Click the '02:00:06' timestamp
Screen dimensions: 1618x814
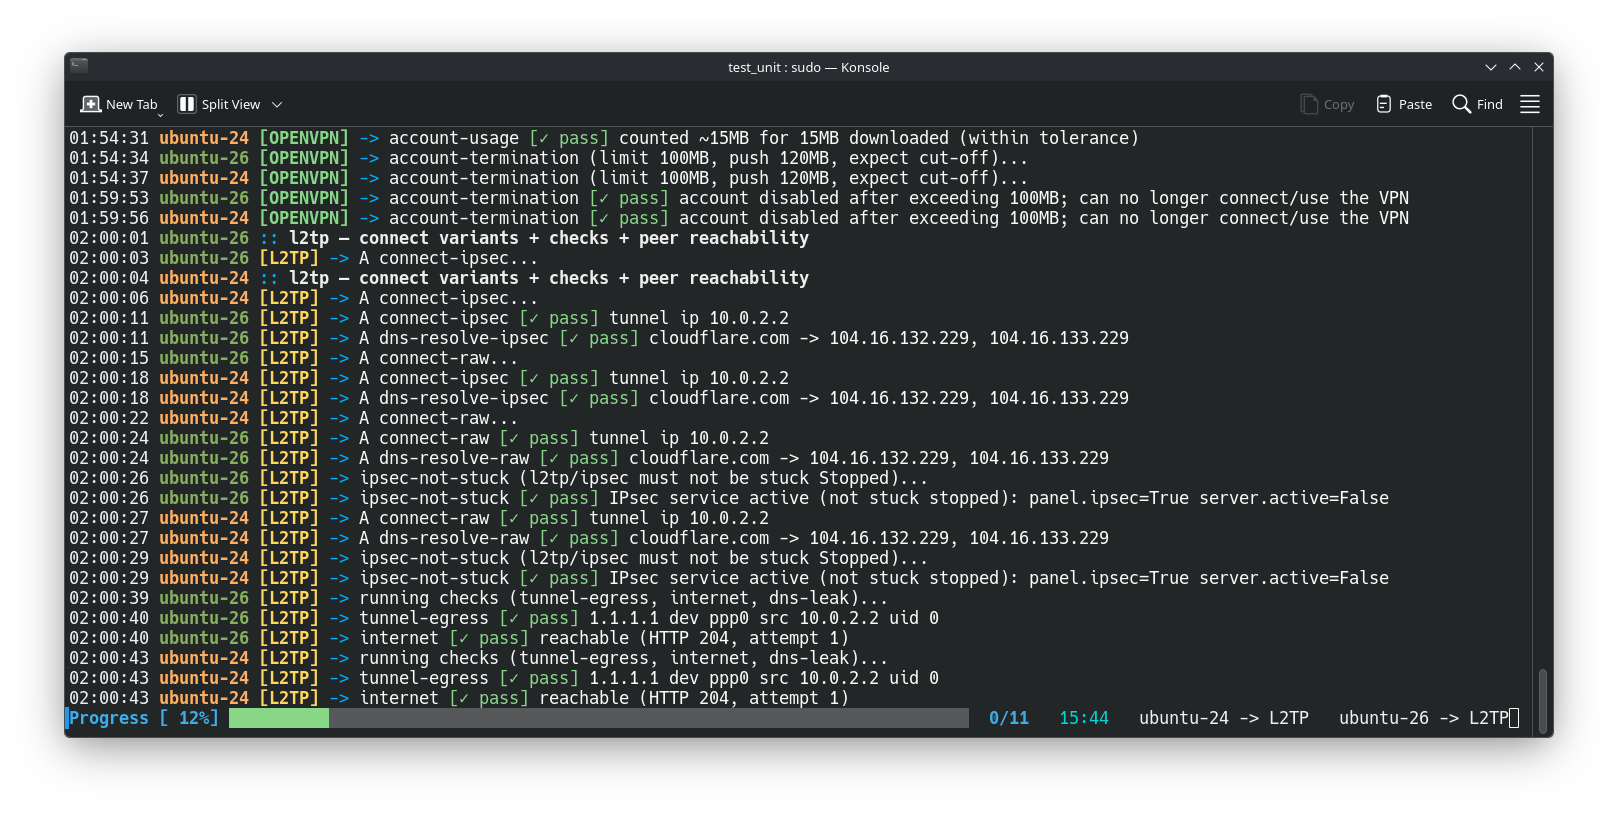pyautogui.click(x=109, y=298)
